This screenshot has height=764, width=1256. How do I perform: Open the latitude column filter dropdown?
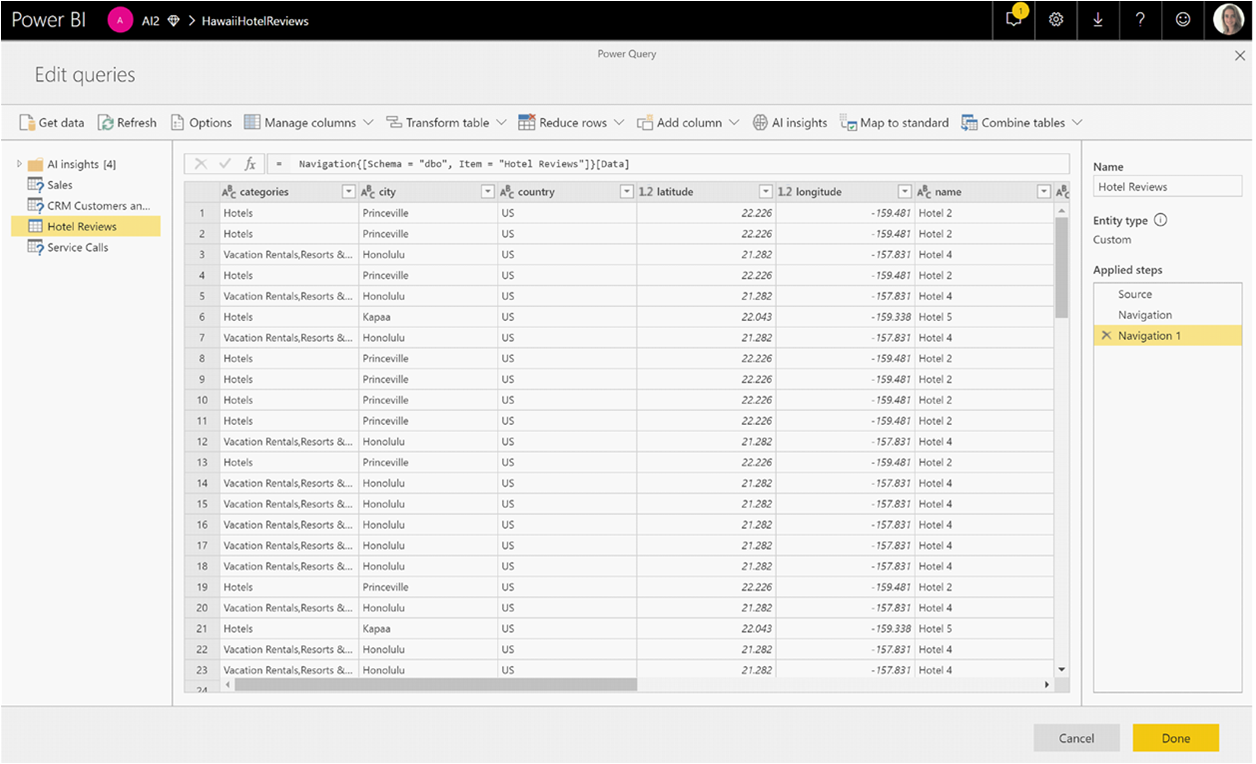[x=765, y=192]
